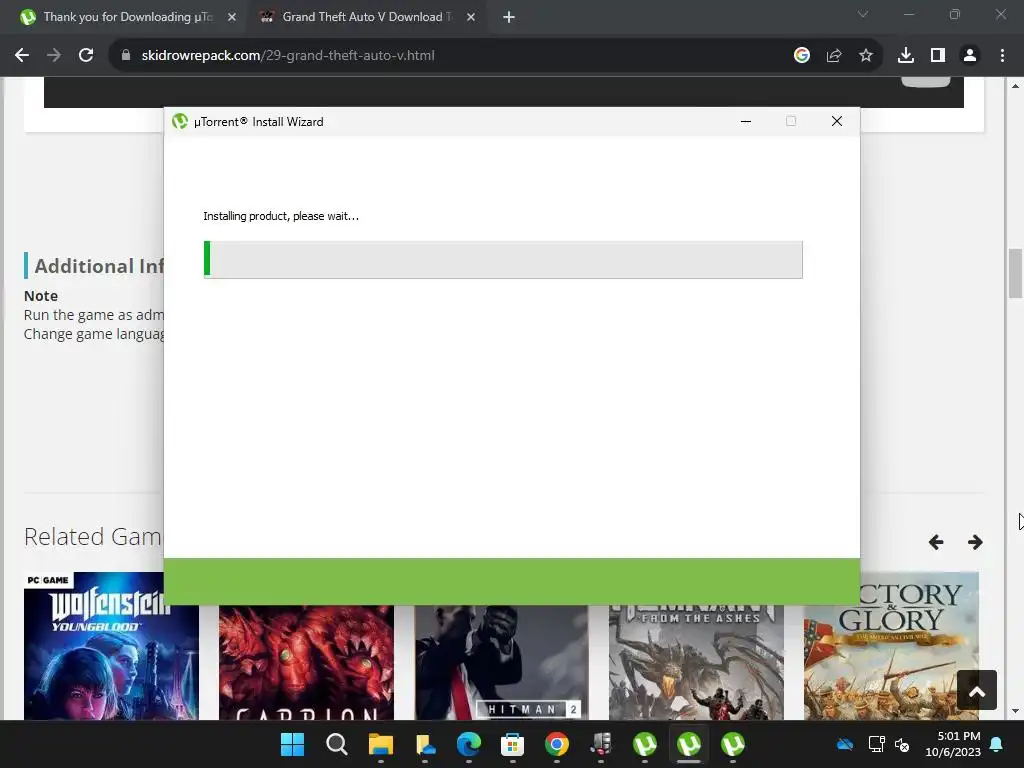
Task: Open File Explorer from the taskbar
Action: pos(381,744)
